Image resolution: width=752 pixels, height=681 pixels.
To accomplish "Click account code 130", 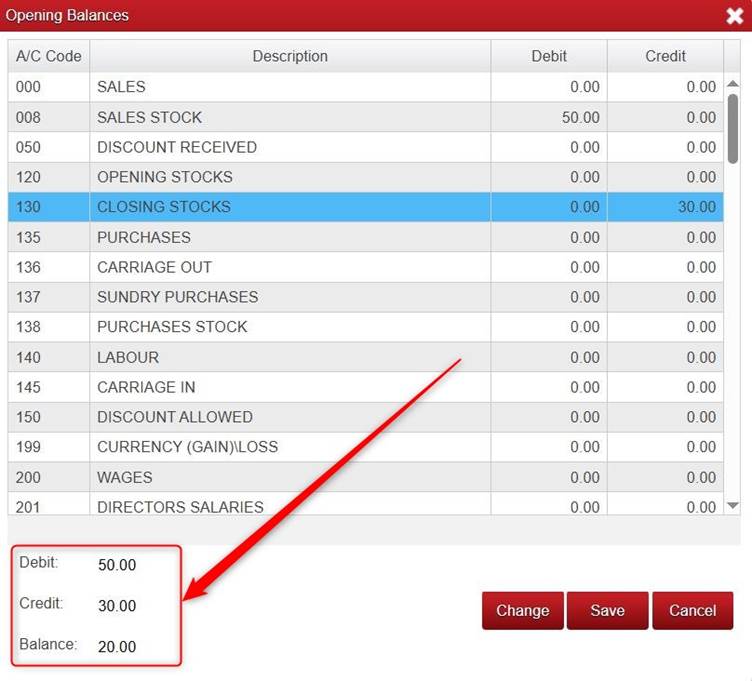I will pos(28,207).
